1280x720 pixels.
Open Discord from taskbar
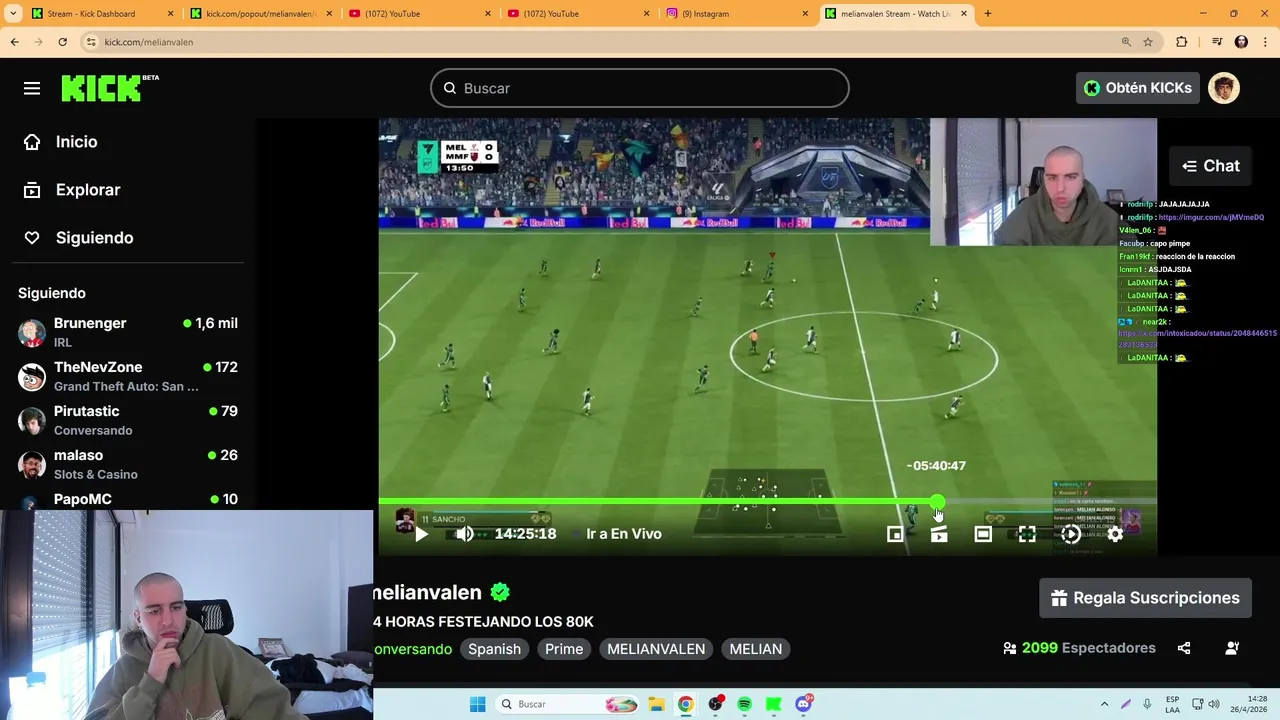(x=803, y=704)
